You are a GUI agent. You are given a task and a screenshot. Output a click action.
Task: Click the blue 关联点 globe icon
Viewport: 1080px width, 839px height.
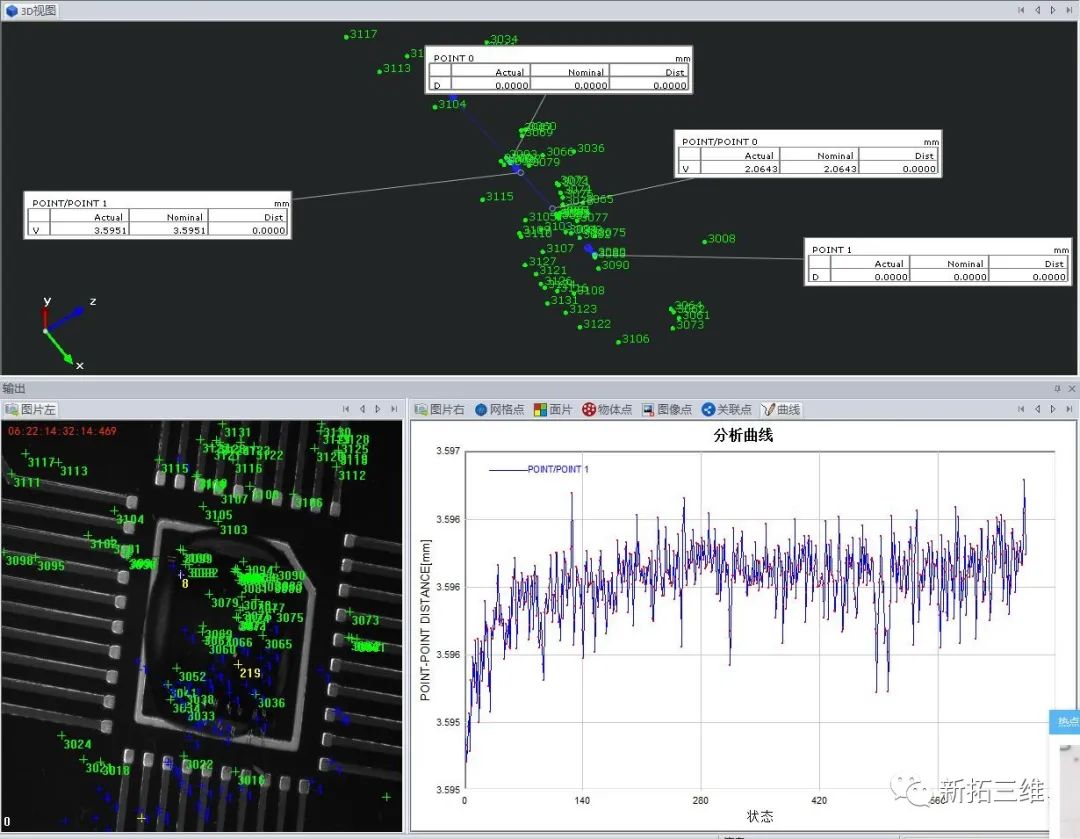coord(706,409)
